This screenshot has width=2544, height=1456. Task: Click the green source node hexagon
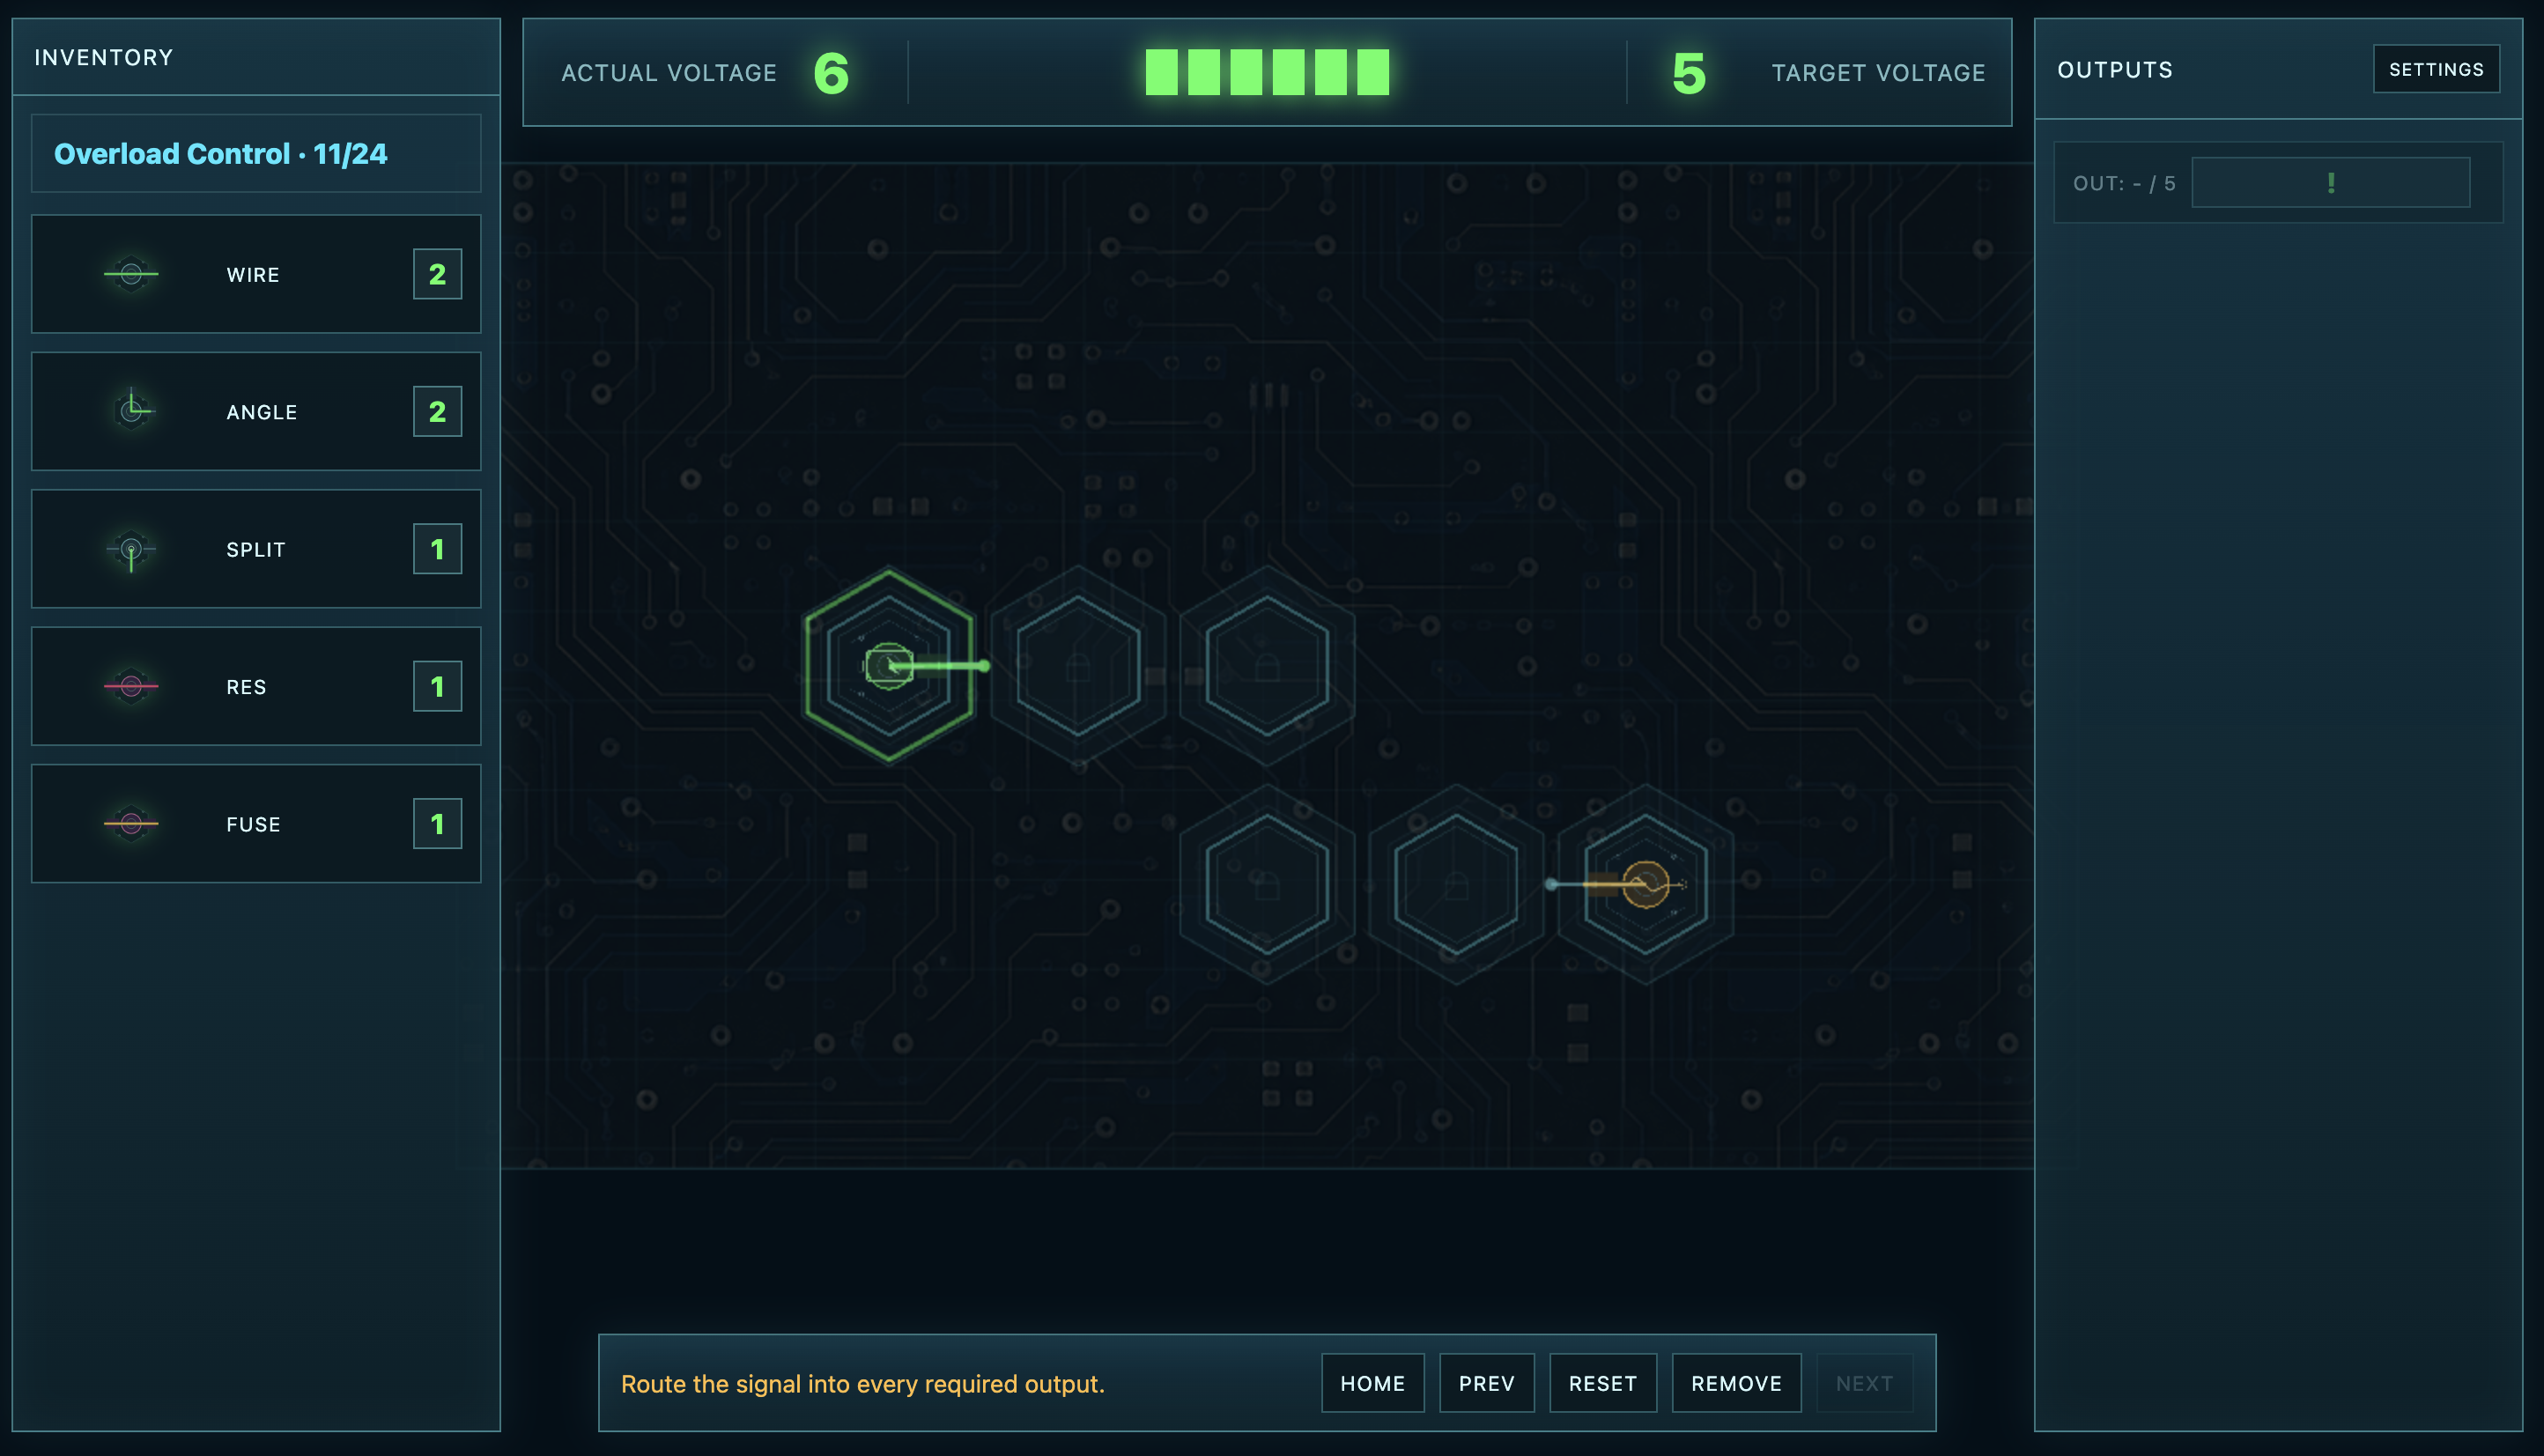888,666
